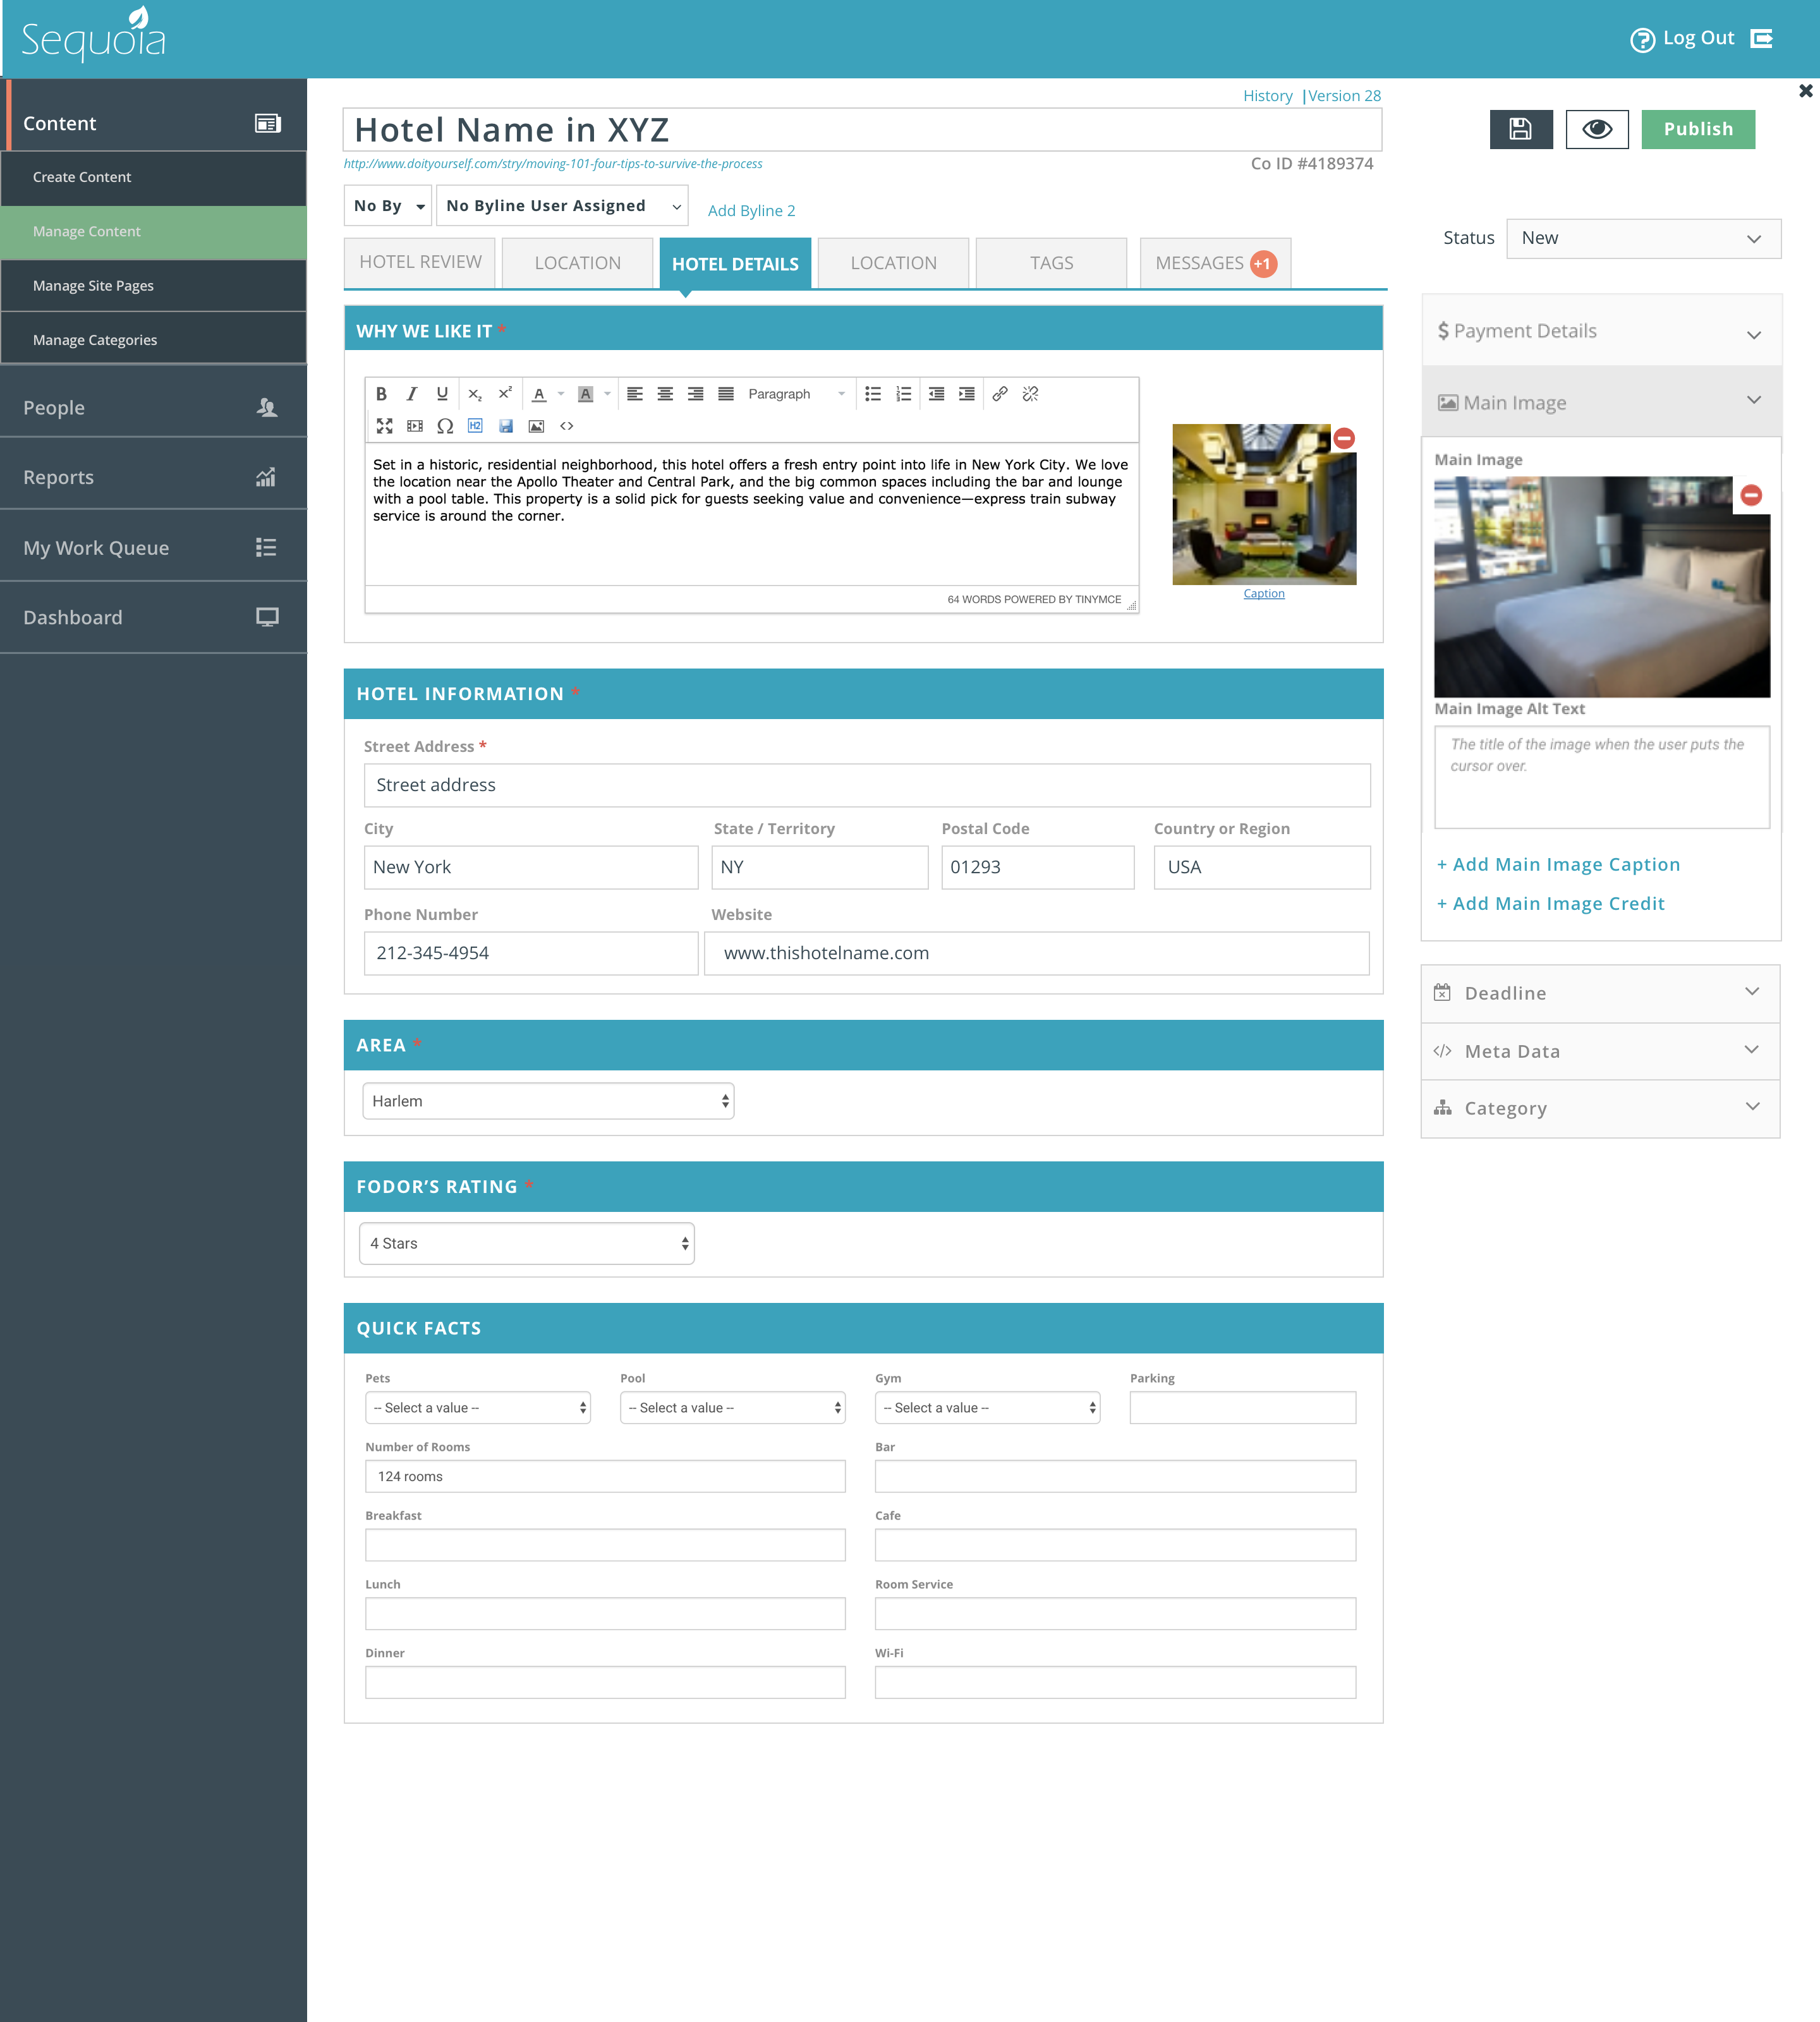The width and height of the screenshot is (1820, 2022).
Task: Insert image via editor toolbar icon
Action: click(x=536, y=426)
